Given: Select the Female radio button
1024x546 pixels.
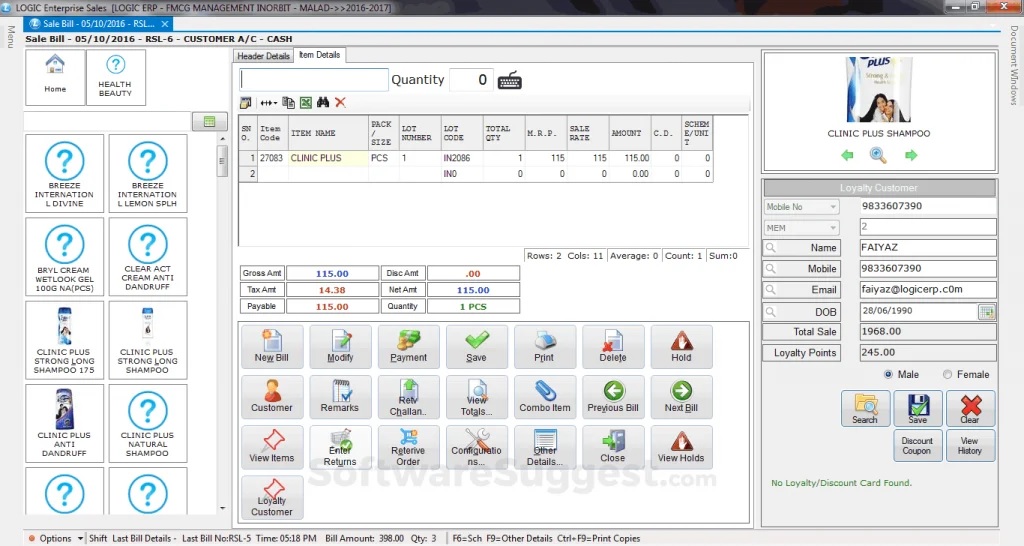Looking at the screenshot, I should (947, 374).
